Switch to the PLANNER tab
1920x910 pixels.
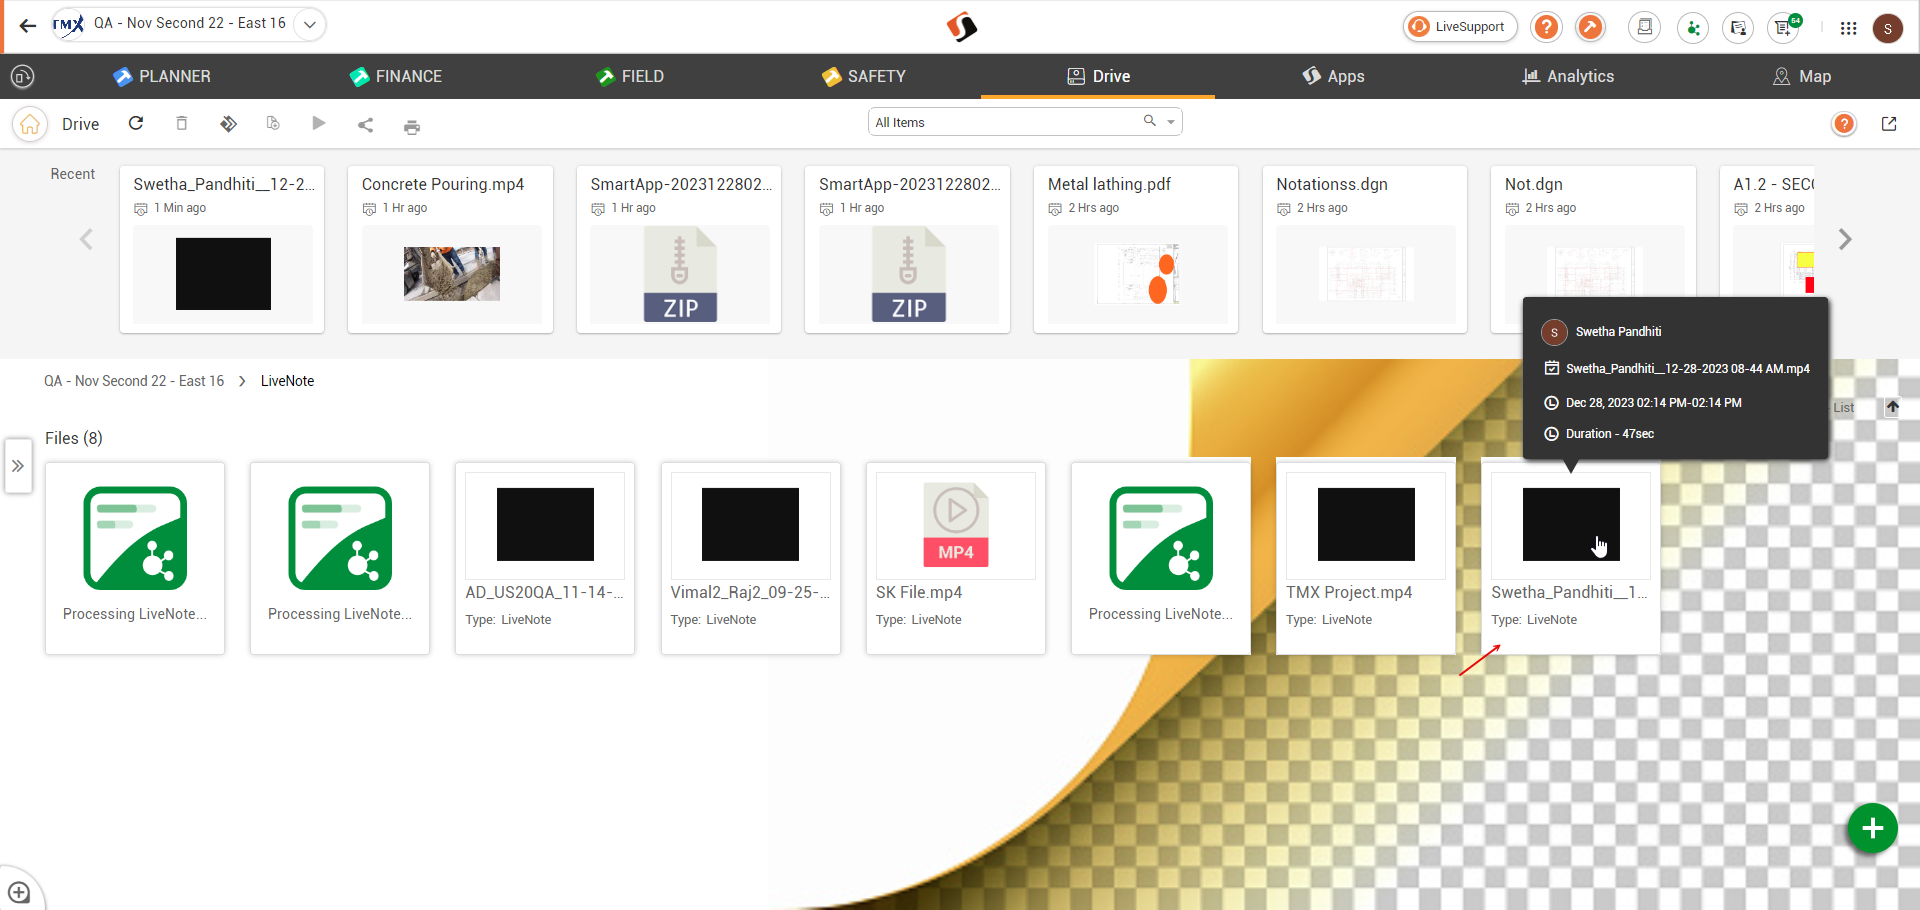162,76
